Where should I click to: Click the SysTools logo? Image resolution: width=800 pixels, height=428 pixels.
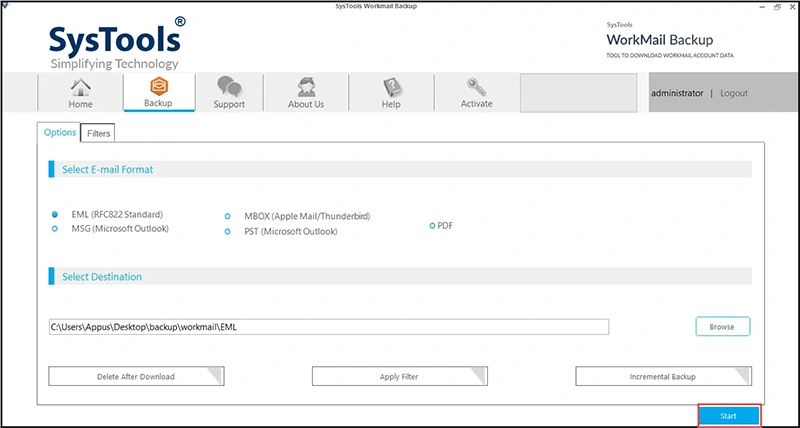coord(116,44)
